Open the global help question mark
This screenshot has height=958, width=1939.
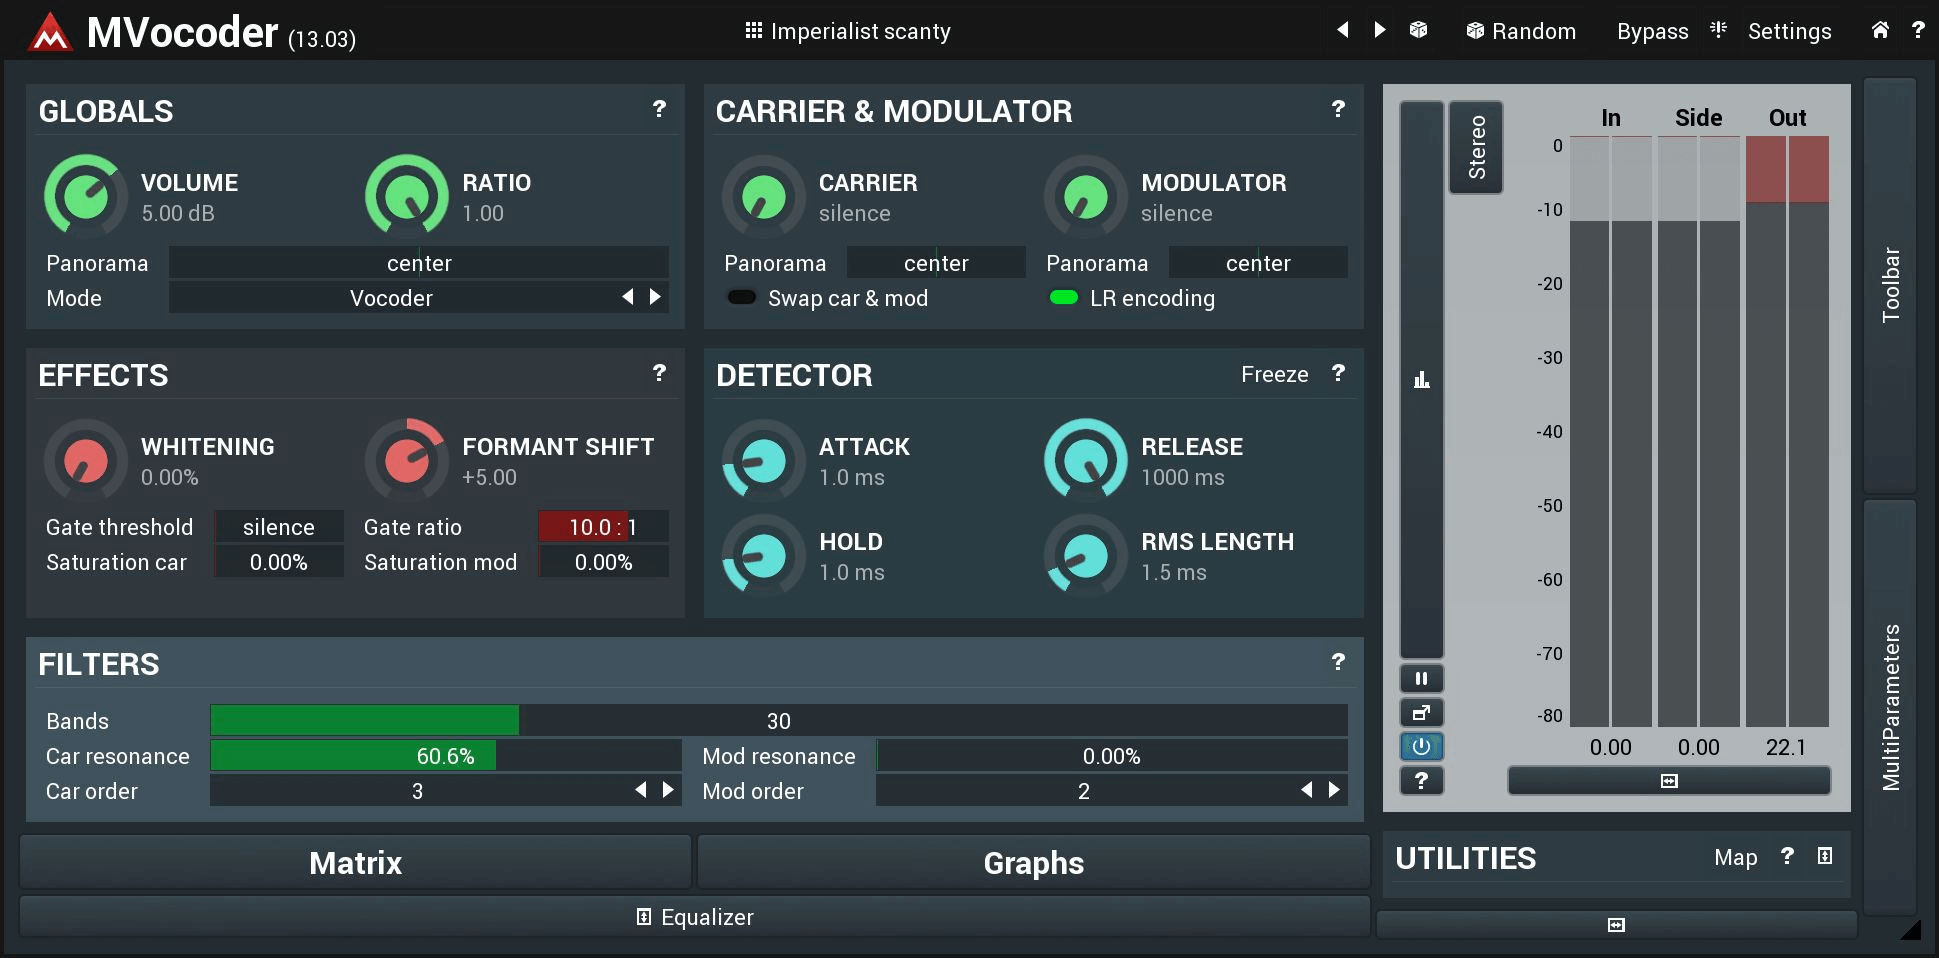[x=1917, y=30]
